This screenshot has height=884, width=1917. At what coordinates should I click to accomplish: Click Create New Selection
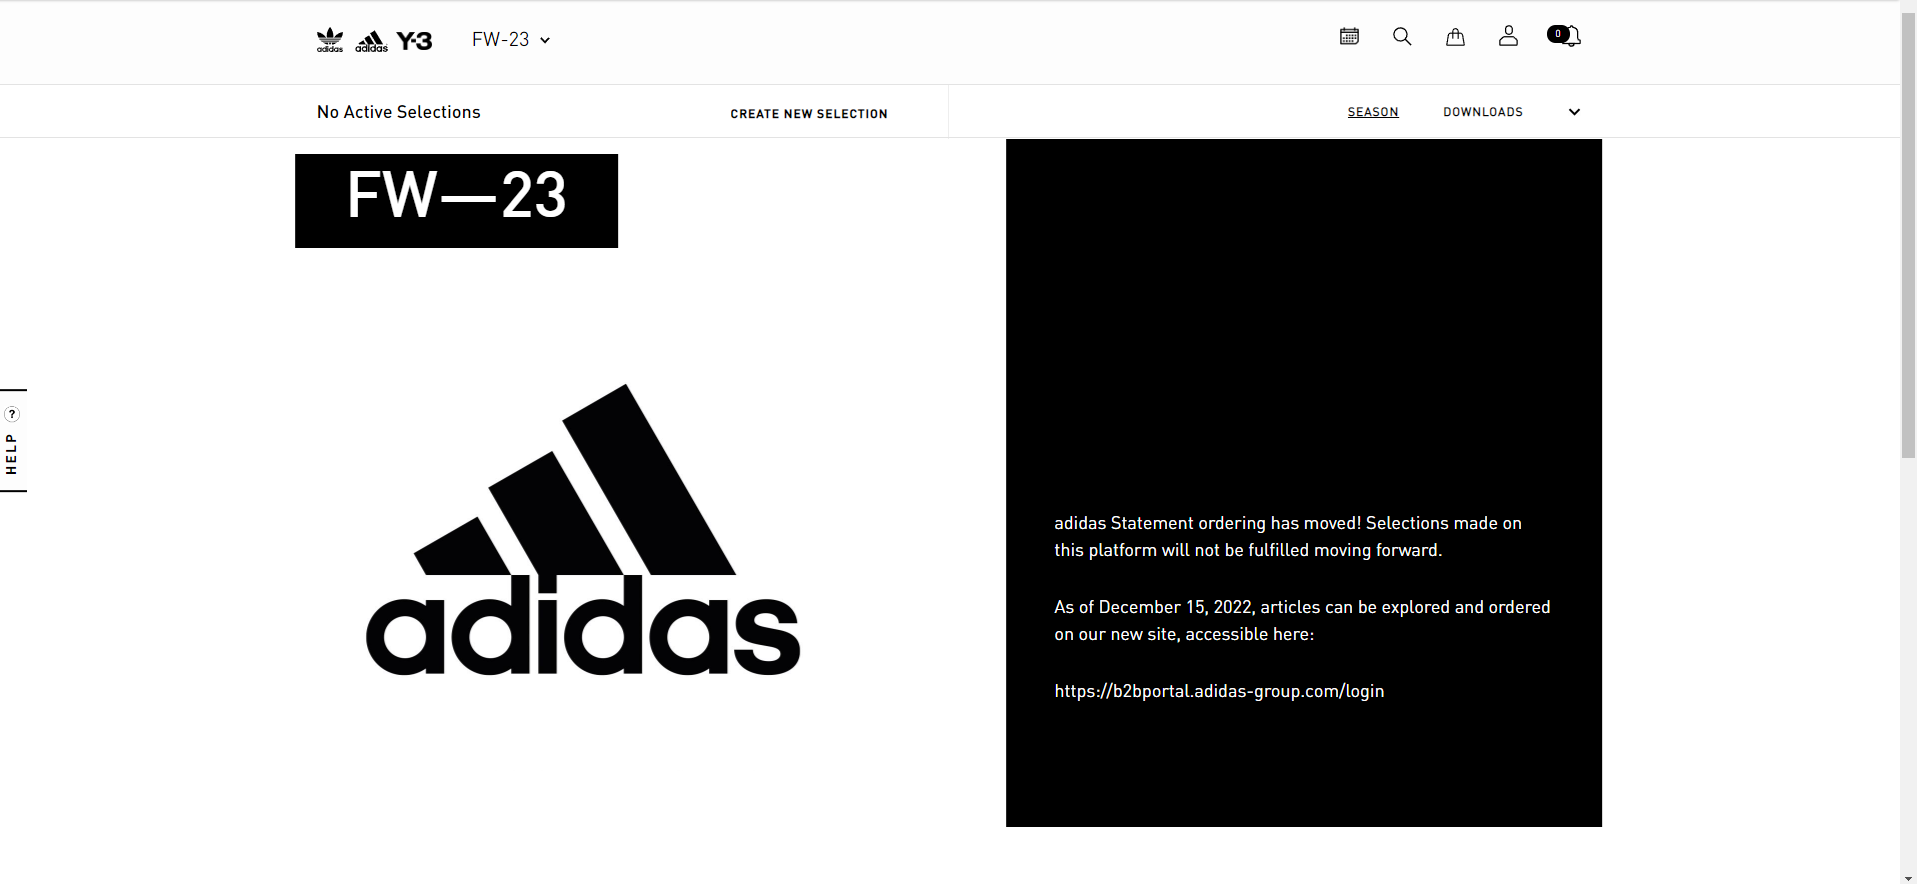pyautogui.click(x=808, y=114)
